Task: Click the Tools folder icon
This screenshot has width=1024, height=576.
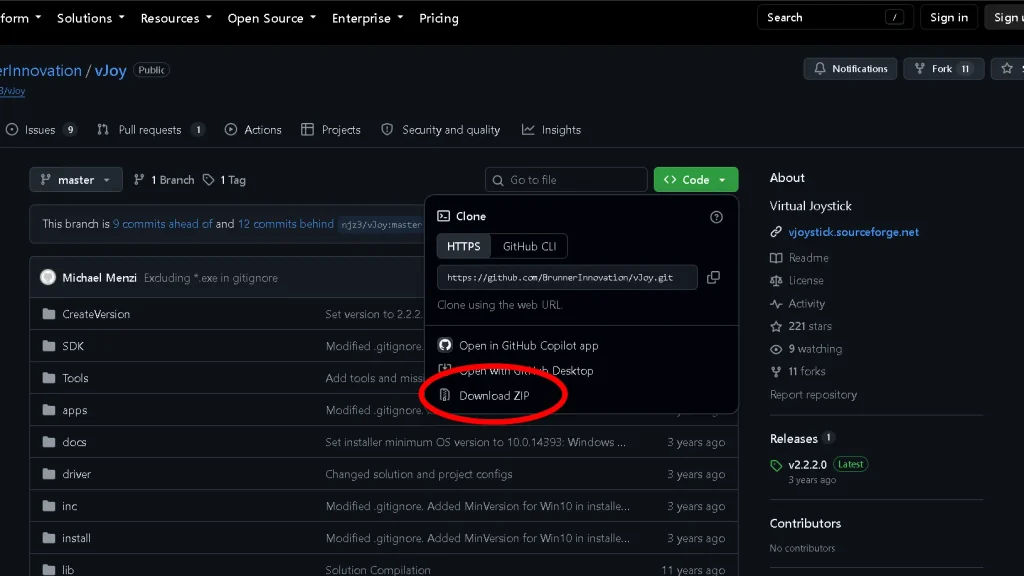Action: (49, 378)
